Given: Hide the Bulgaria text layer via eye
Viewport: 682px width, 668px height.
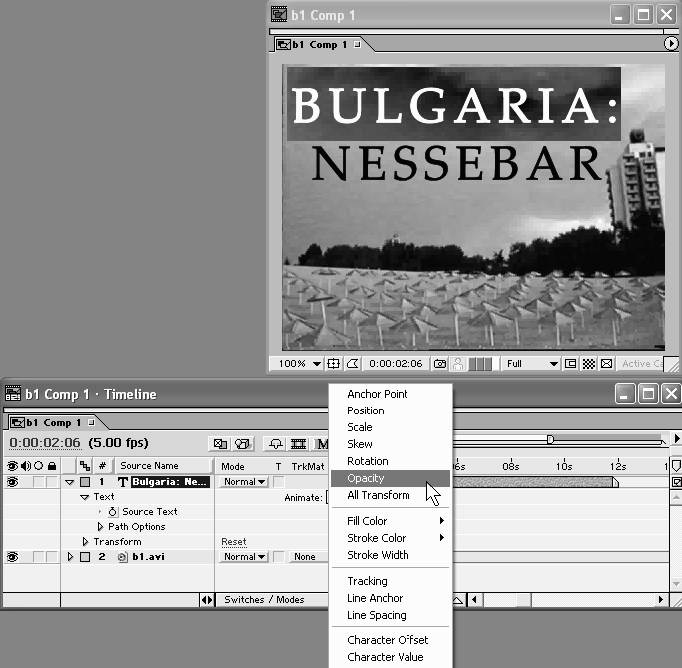Looking at the screenshot, I should point(14,482).
